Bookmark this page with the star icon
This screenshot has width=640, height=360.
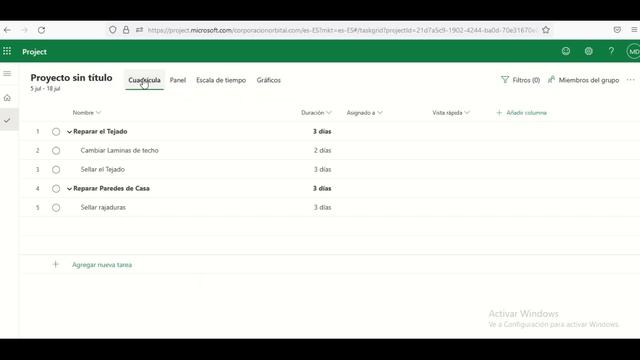click(x=546, y=30)
